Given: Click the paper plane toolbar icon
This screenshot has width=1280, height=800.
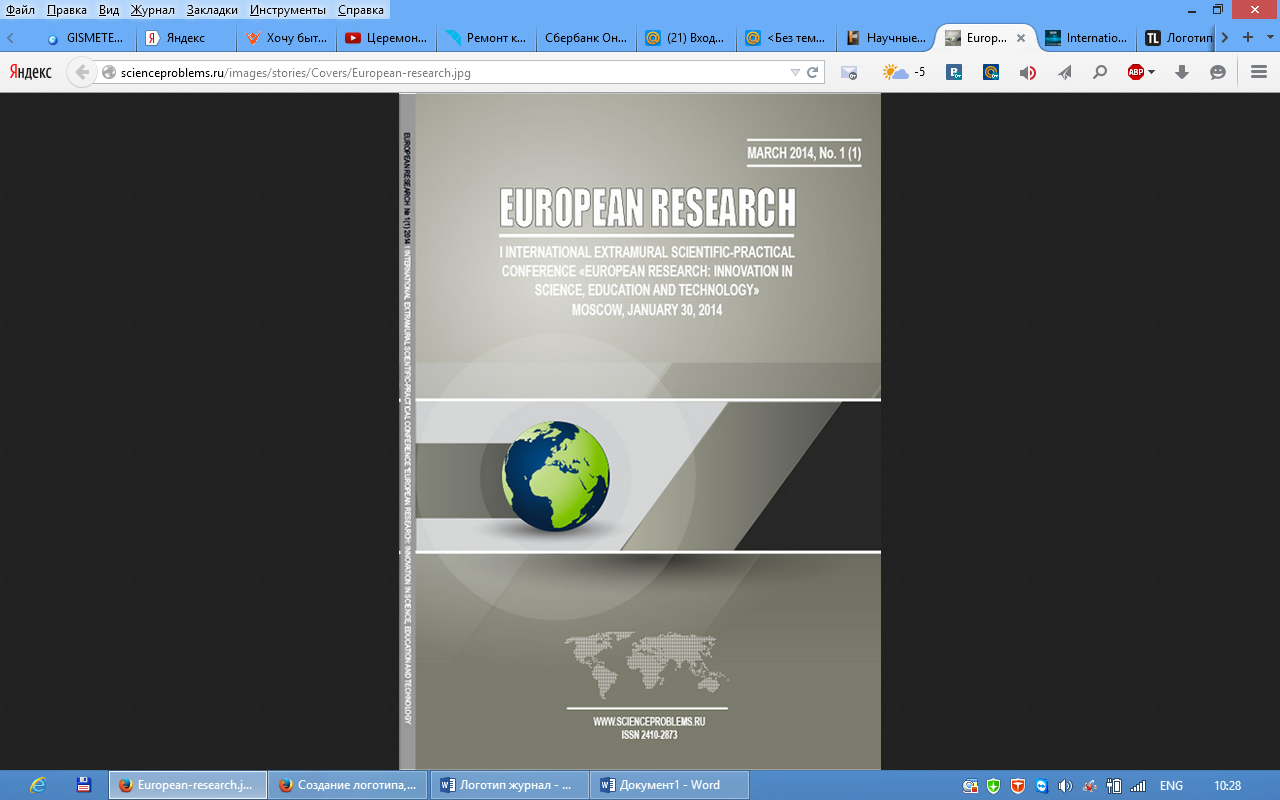Looking at the screenshot, I should point(1065,72).
